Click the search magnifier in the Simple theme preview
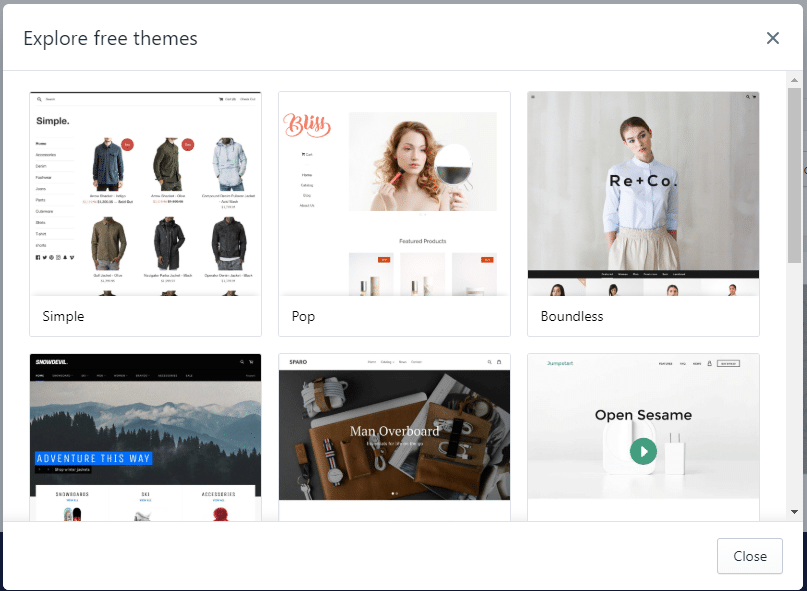The height and width of the screenshot is (591, 807). tap(40, 99)
